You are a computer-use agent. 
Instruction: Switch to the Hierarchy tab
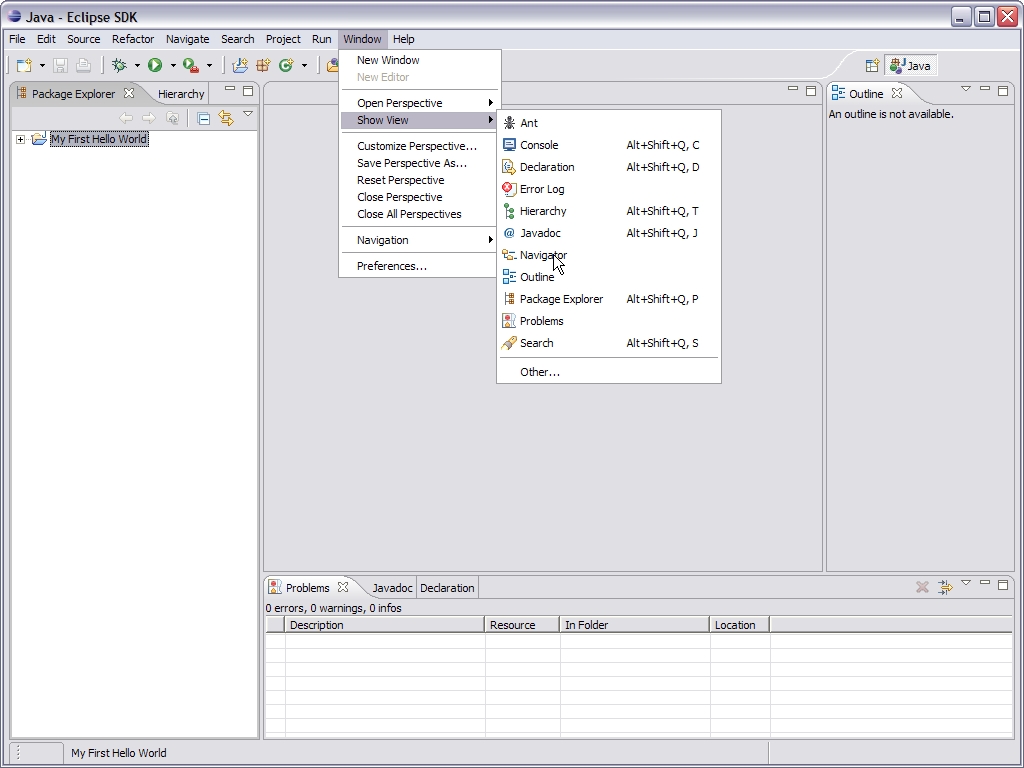click(181, 94)
